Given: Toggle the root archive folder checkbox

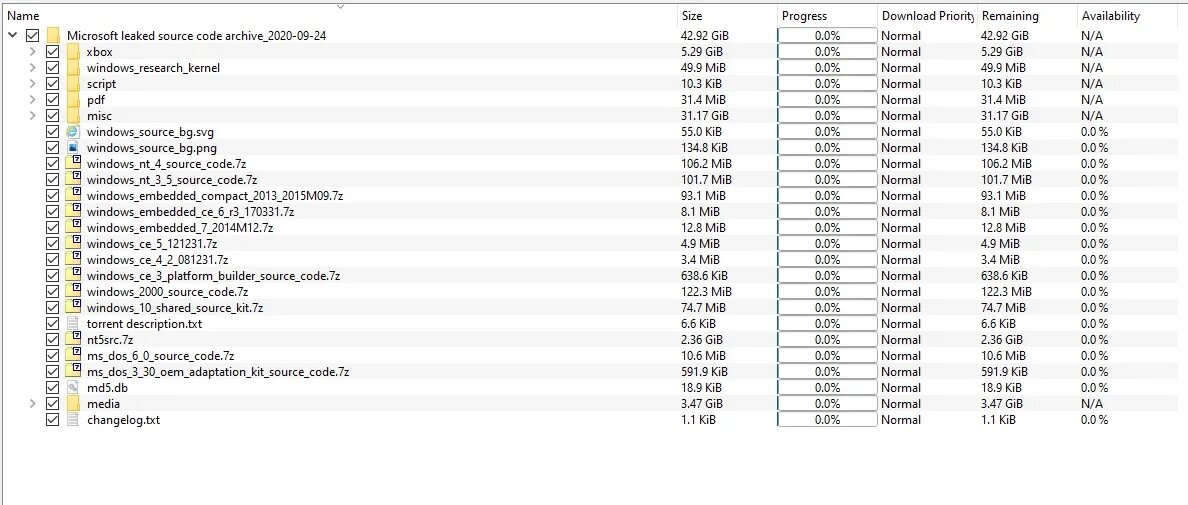Looking at the screenshot, I should click(33, 36).
